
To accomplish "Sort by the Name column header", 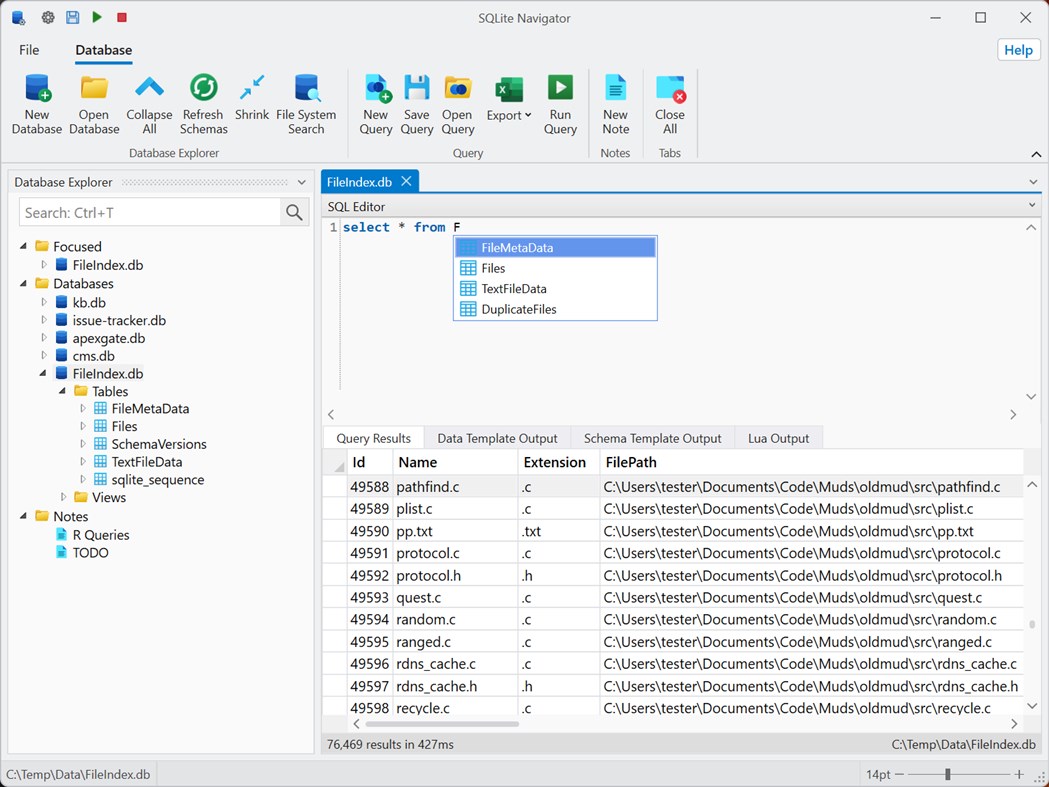I will point(455,462).
